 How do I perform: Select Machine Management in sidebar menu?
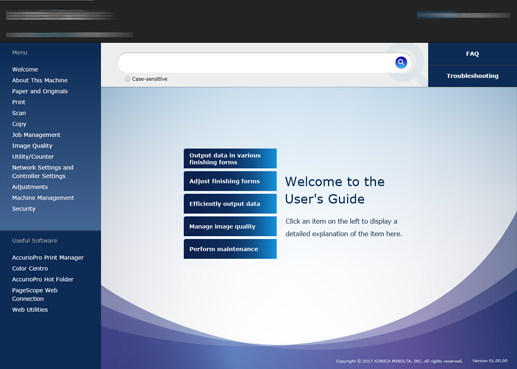[43, 198]
